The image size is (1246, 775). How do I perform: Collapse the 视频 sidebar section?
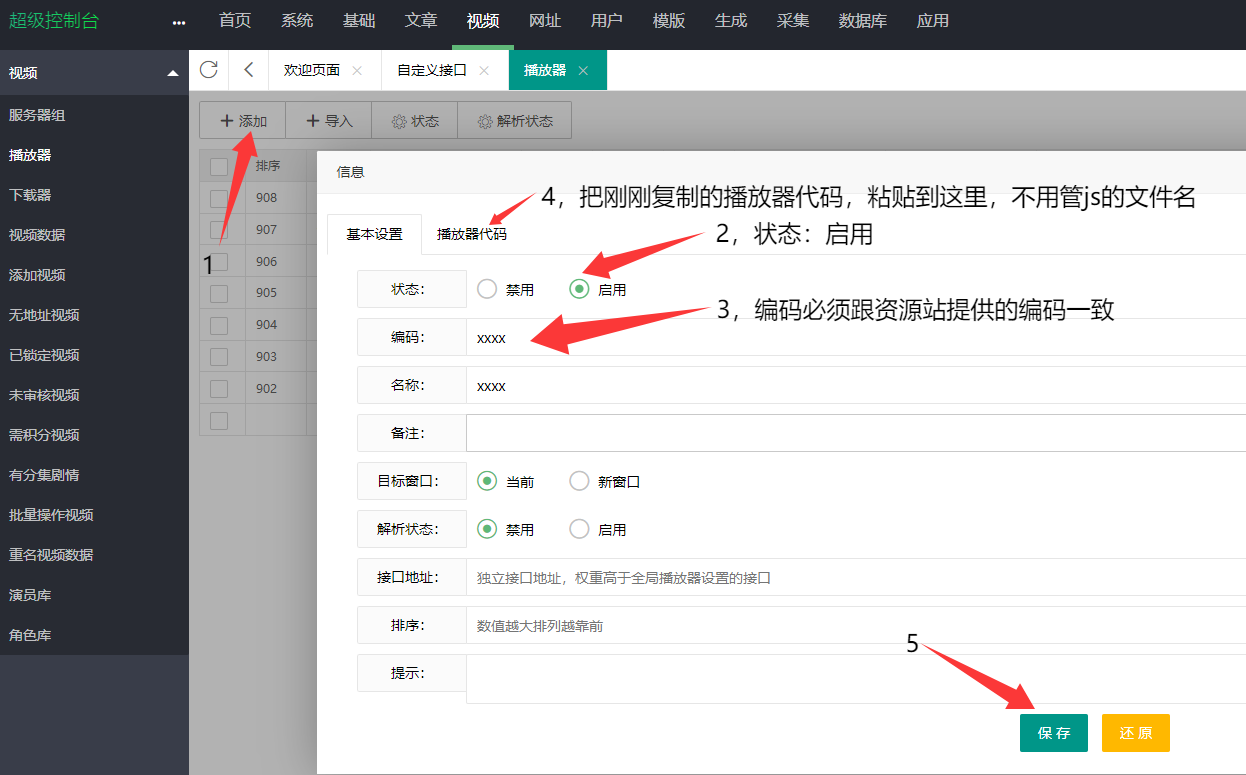coord(173,73)
